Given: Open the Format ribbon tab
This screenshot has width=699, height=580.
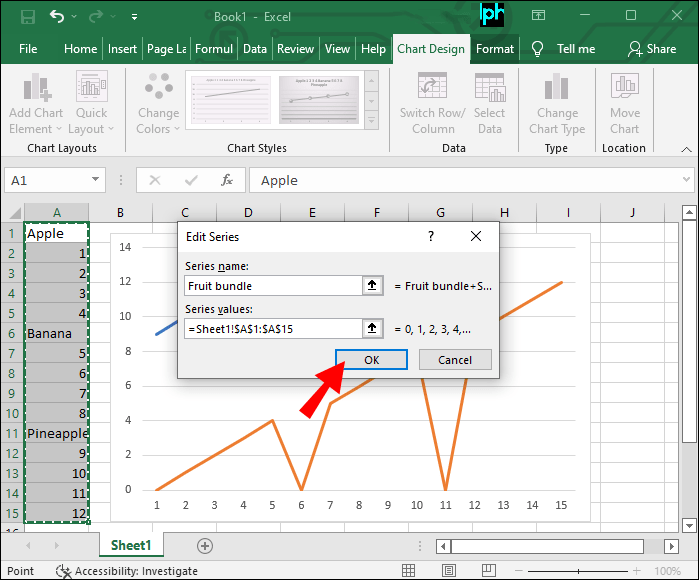Looking at the screenshot, I should (495, 48).
